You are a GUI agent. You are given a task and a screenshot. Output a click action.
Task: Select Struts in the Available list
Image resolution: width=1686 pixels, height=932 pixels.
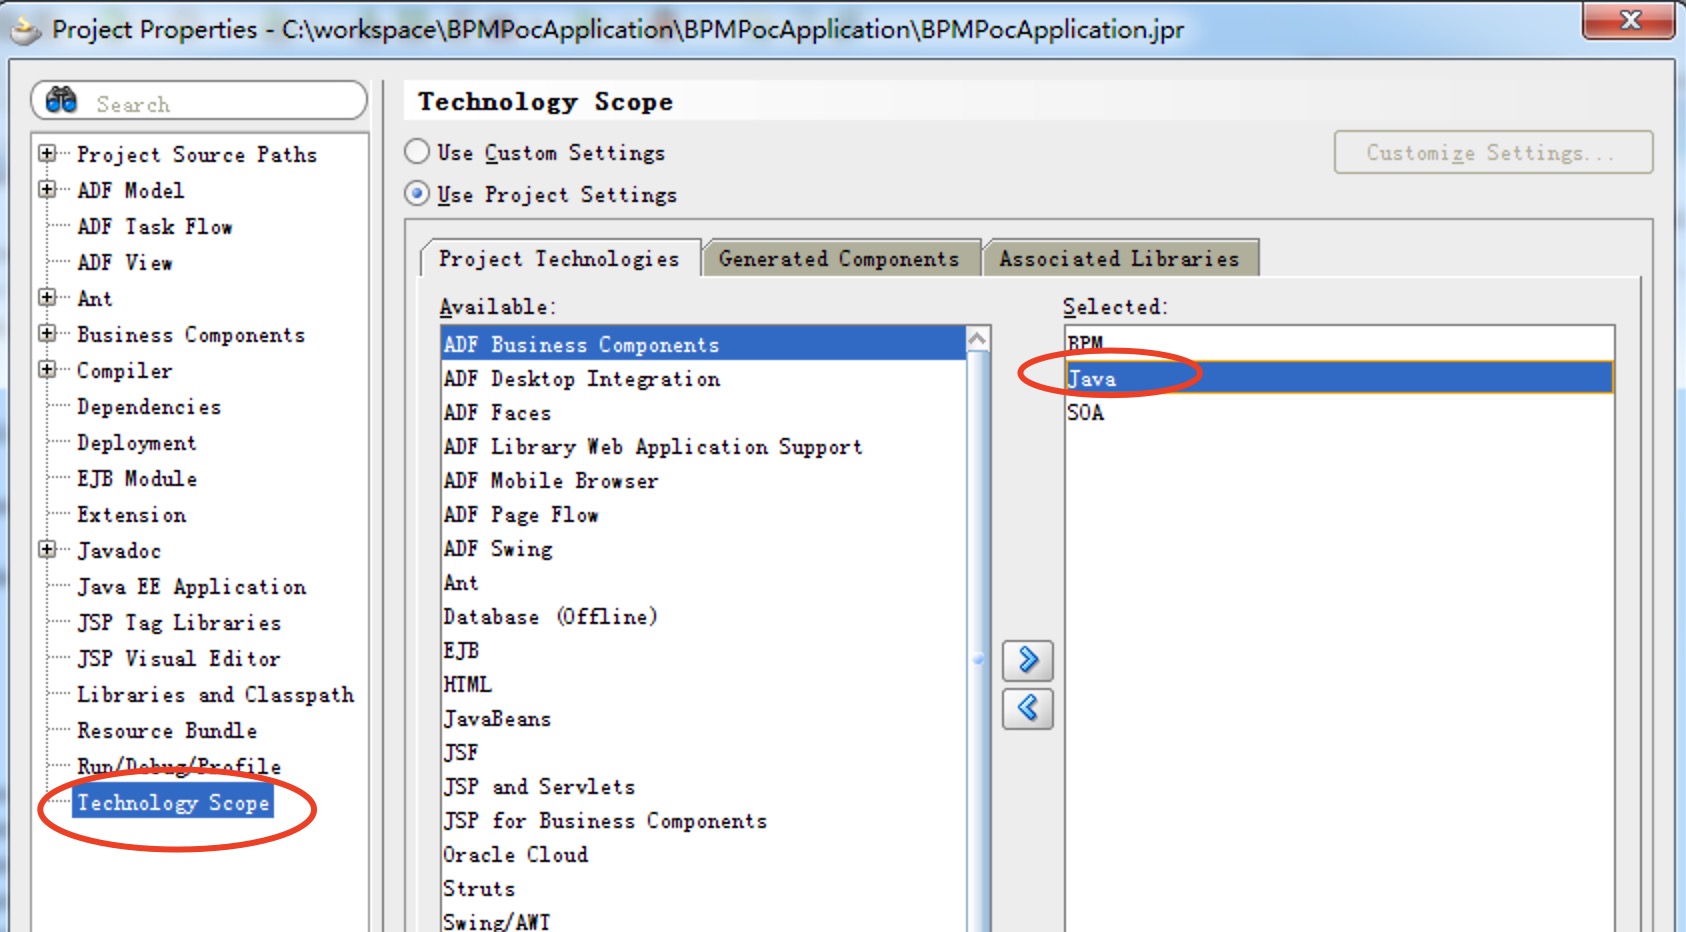(703, 889)
